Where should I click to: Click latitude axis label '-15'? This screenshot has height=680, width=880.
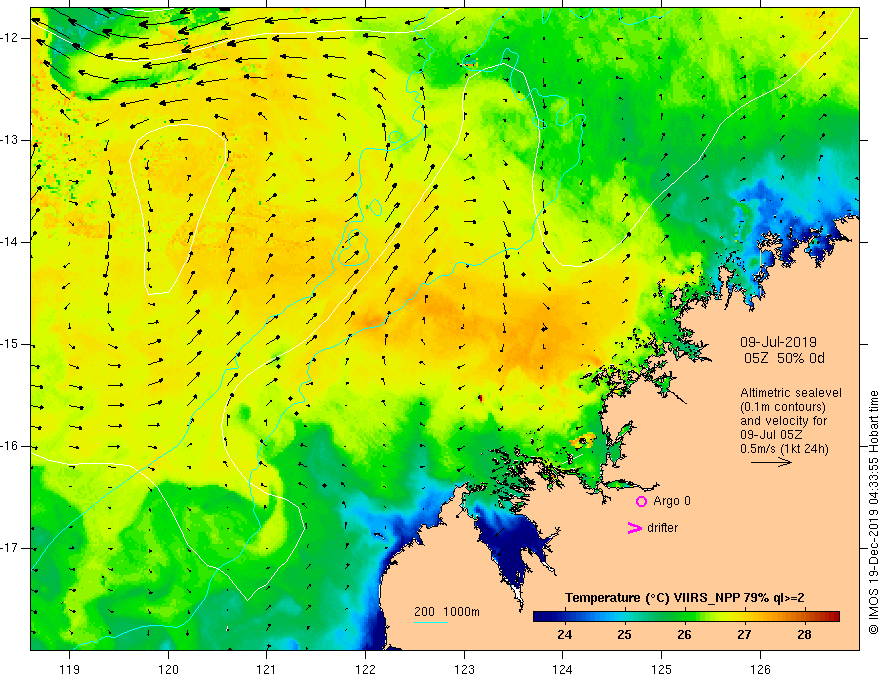coord(10,344)
